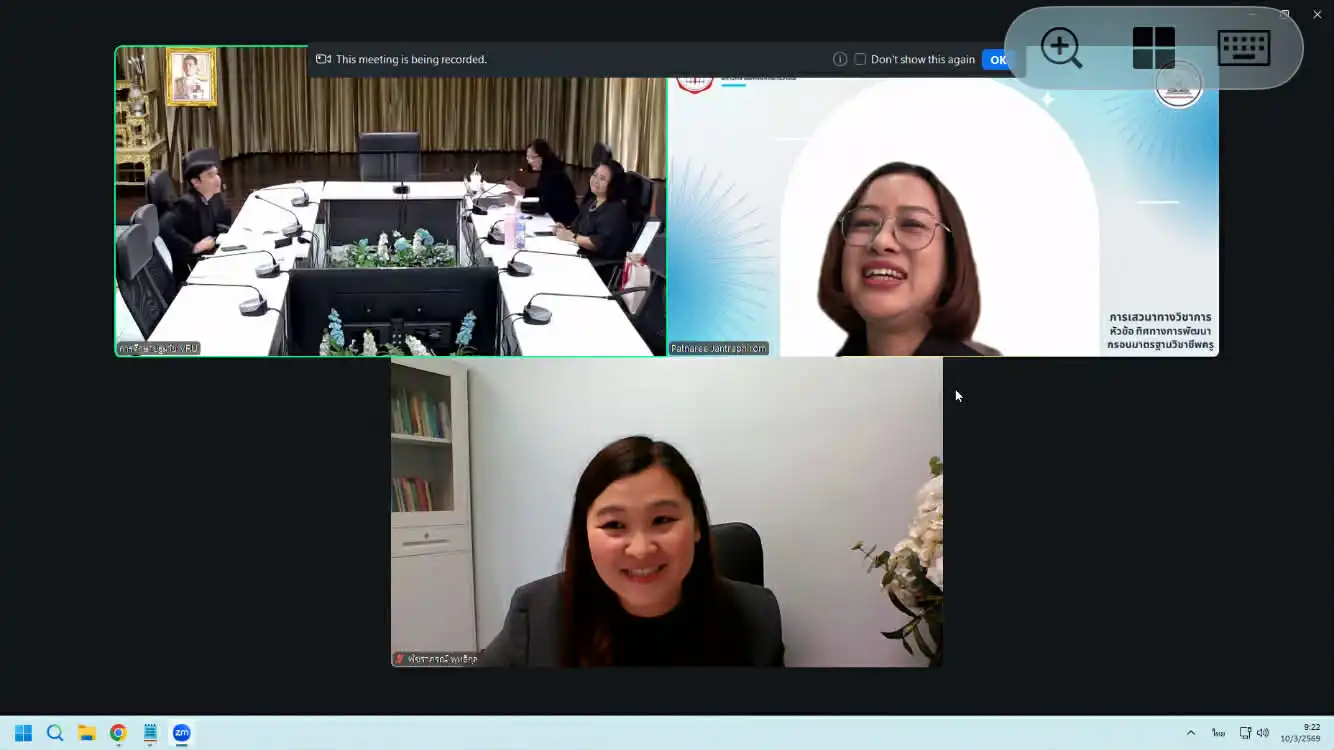
Task: Click the info icon in recording banner
Action: click(x=840, y=60)
